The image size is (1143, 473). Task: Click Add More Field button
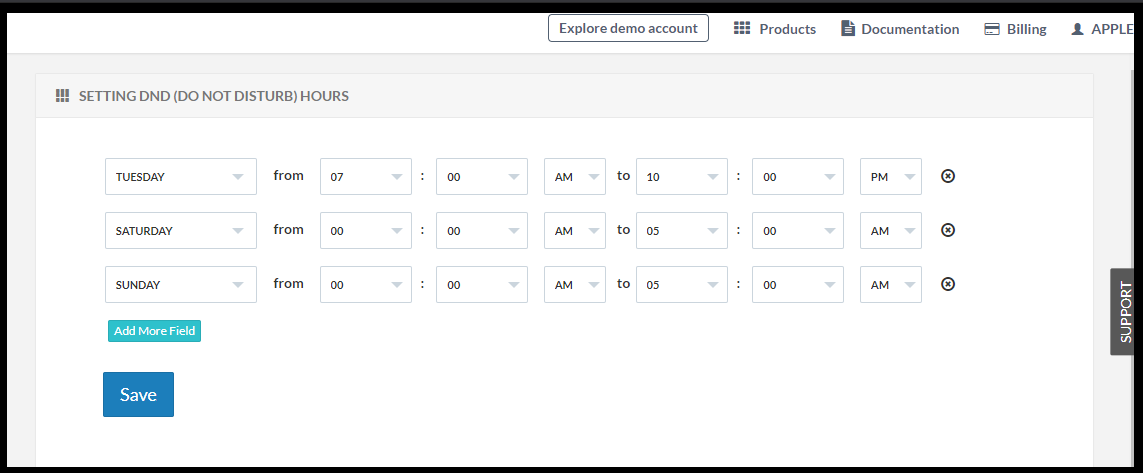click(155, 331)
